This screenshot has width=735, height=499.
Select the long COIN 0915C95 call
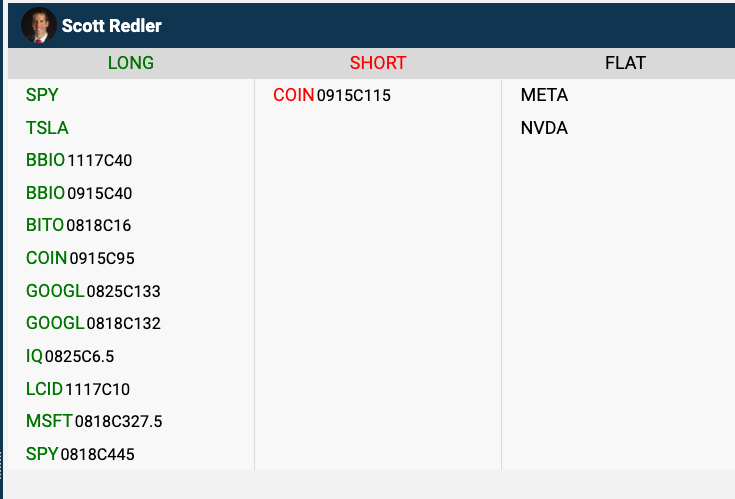pyautogui.click(x=80, y=258)
